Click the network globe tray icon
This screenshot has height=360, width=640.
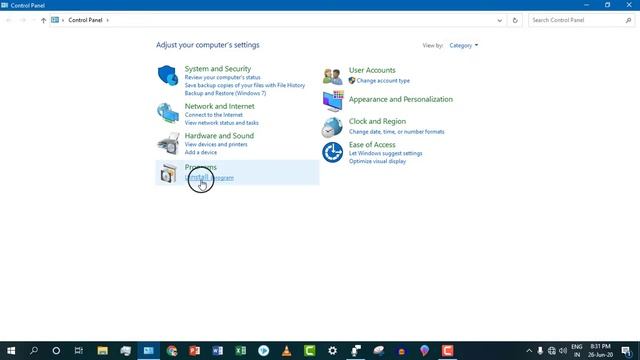coord(552,351)
